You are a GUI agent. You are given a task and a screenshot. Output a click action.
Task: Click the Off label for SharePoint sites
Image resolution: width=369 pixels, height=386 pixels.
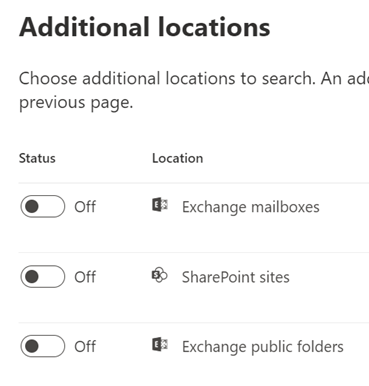pyautogui.click(x=85, y=277)
